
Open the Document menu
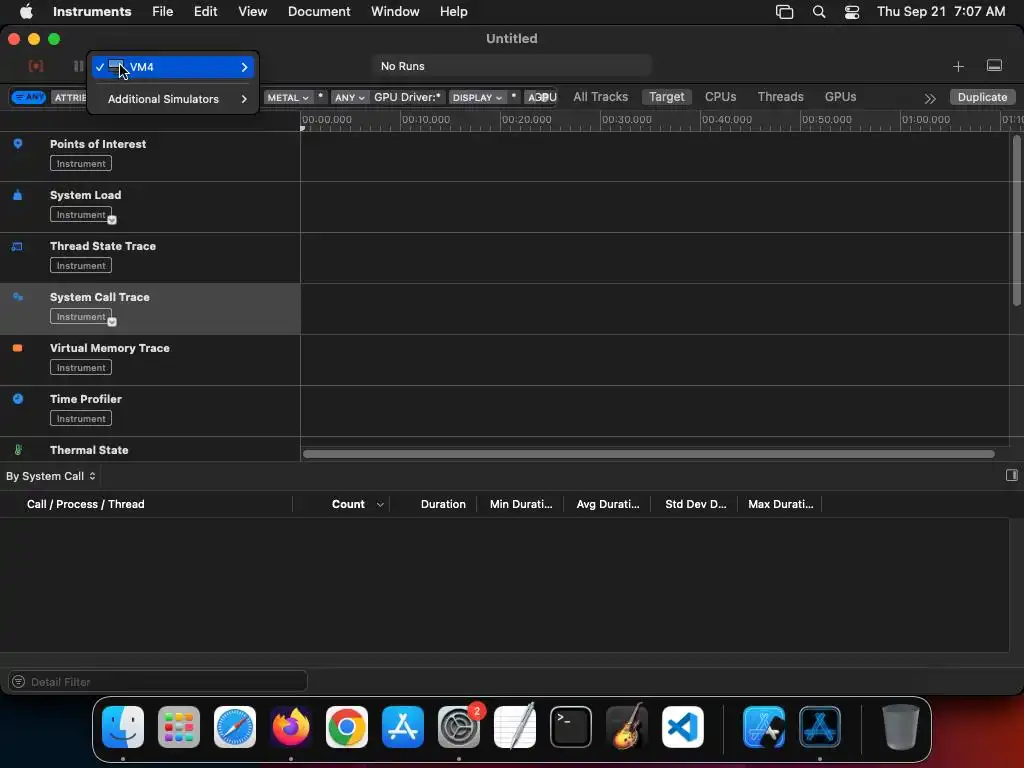coord(319,12)
